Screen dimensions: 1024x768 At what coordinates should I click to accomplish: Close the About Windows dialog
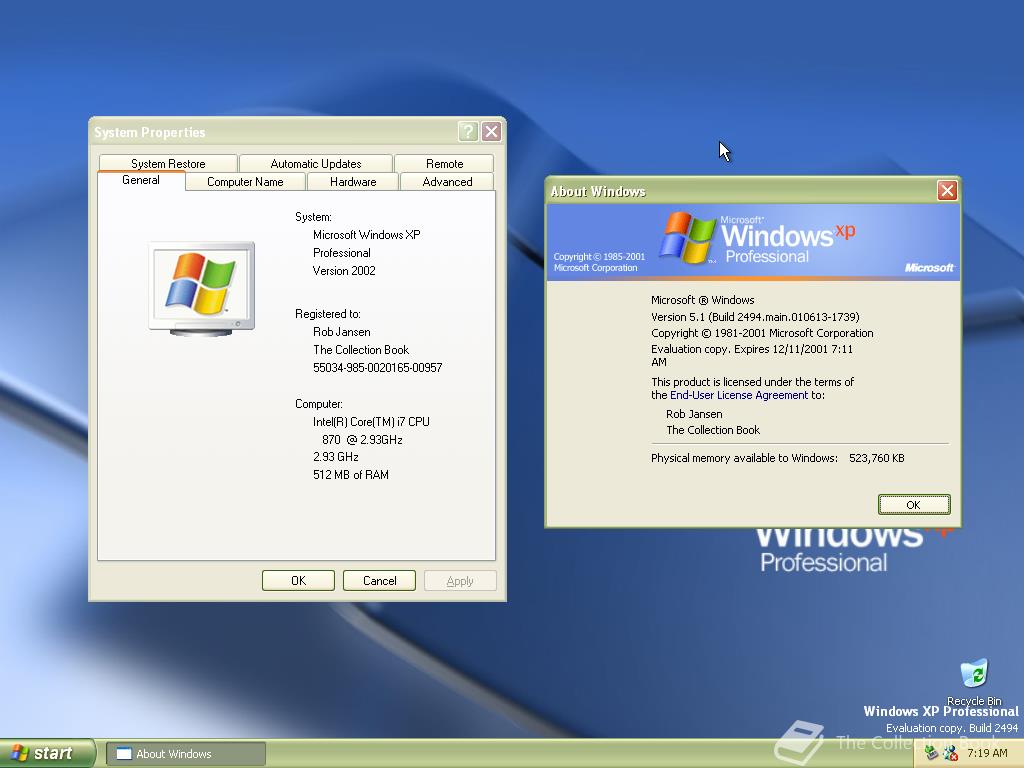947,191
